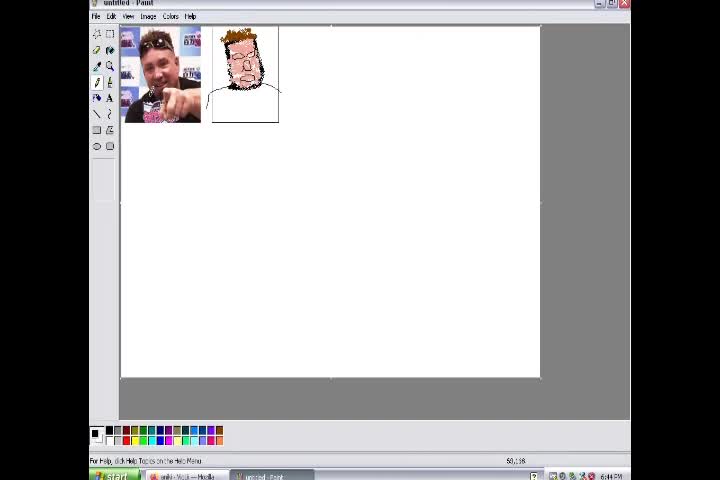Open the Help menu
Screen dimensions: 720x480
point(190,17)
